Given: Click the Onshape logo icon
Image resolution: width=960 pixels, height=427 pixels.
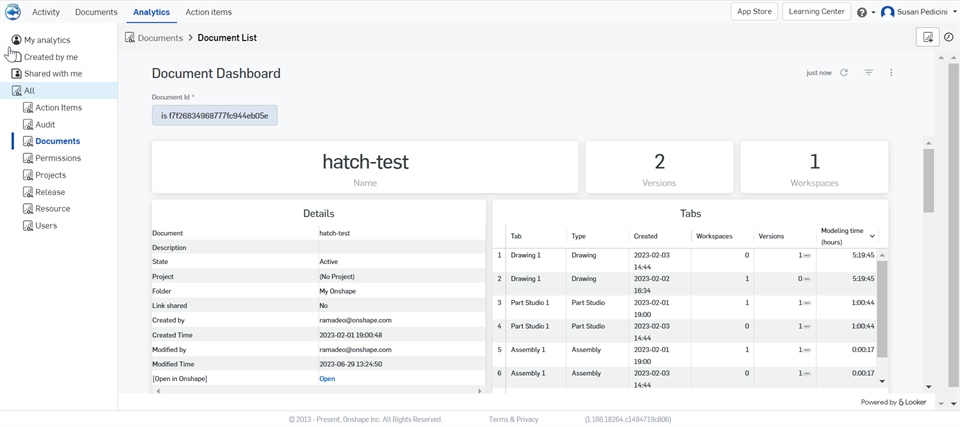Looking at the screenshot, I should coord(13,12).
